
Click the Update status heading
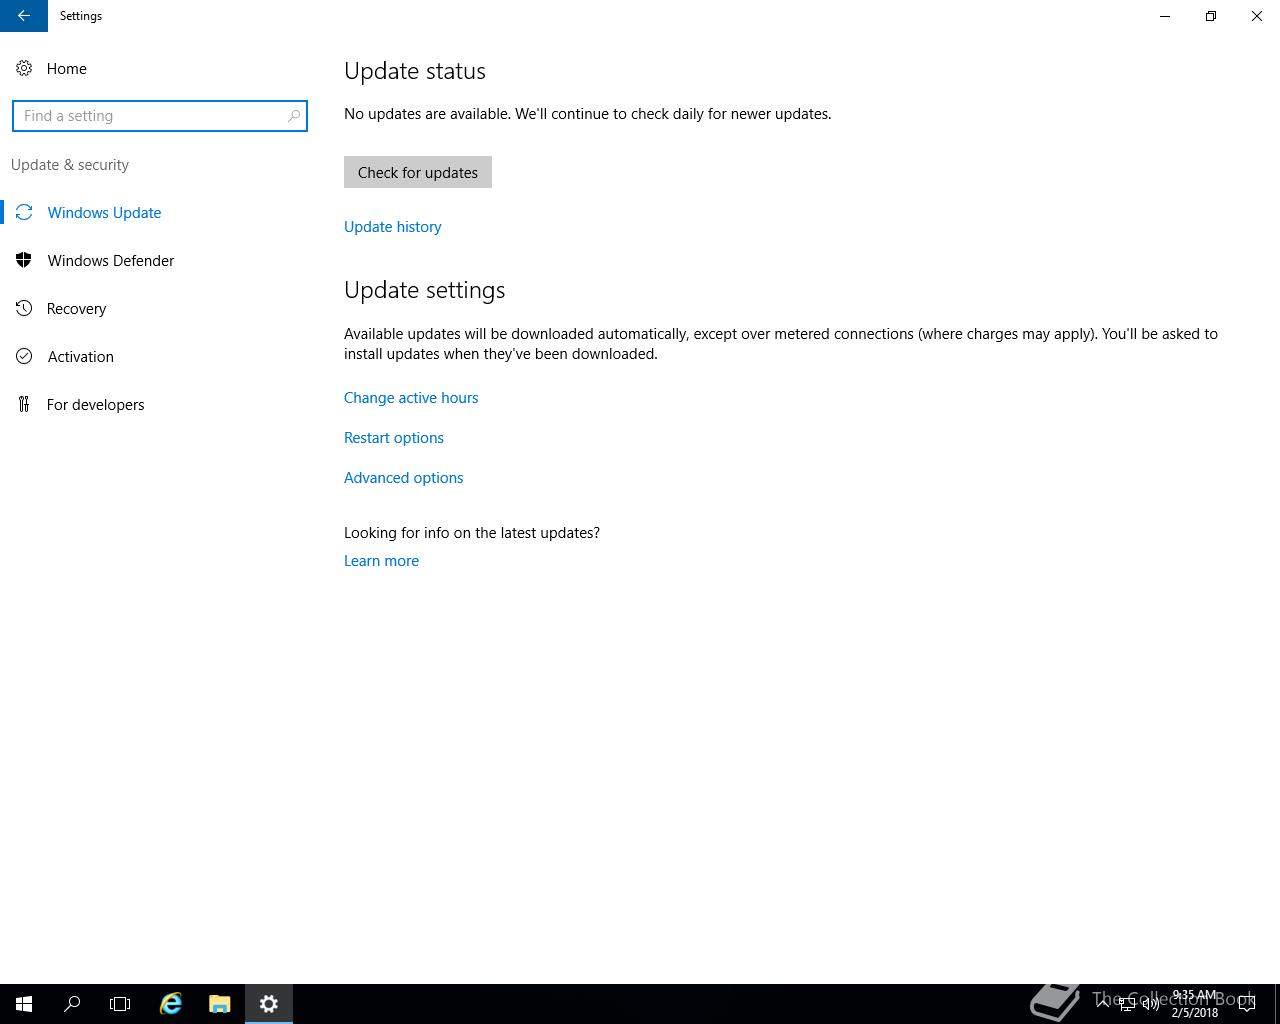415,71
